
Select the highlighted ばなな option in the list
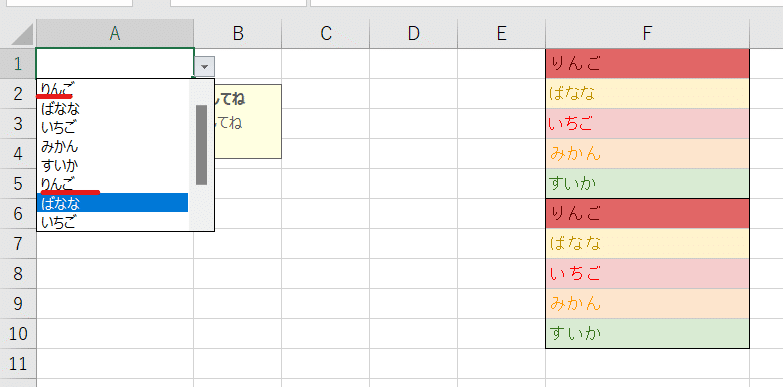112,203
